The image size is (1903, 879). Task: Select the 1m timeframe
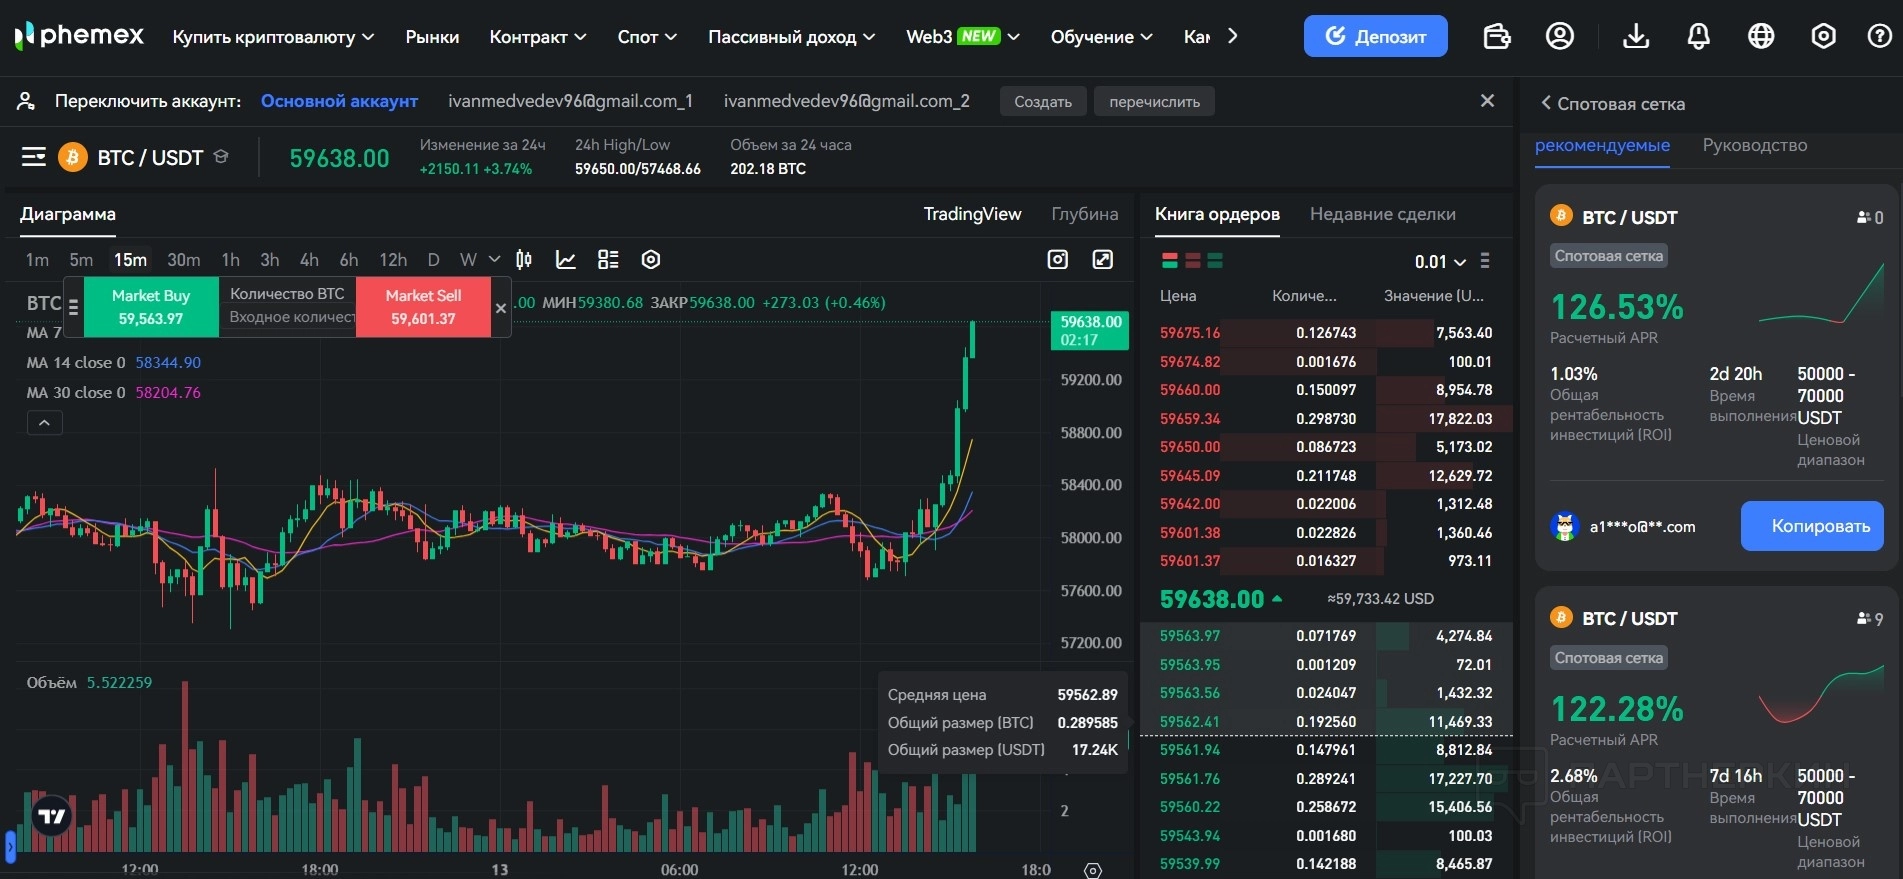pyautogui.click(x=37, y=260)
